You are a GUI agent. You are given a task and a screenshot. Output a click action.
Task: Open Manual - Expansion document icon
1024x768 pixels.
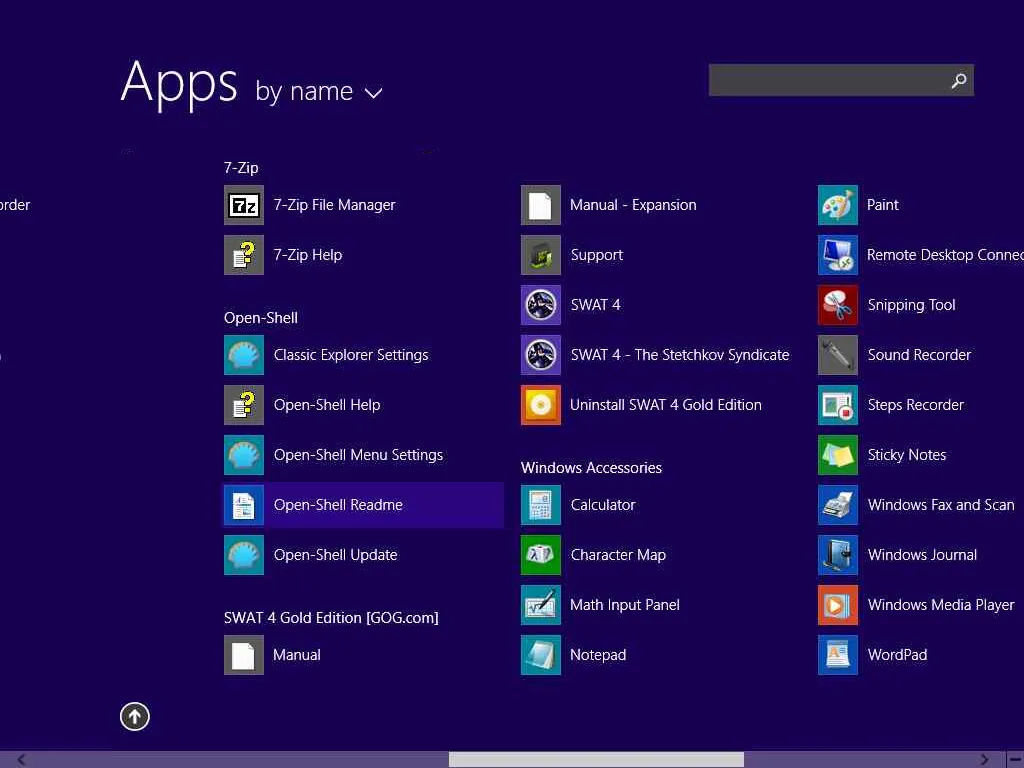coord(541,205)
